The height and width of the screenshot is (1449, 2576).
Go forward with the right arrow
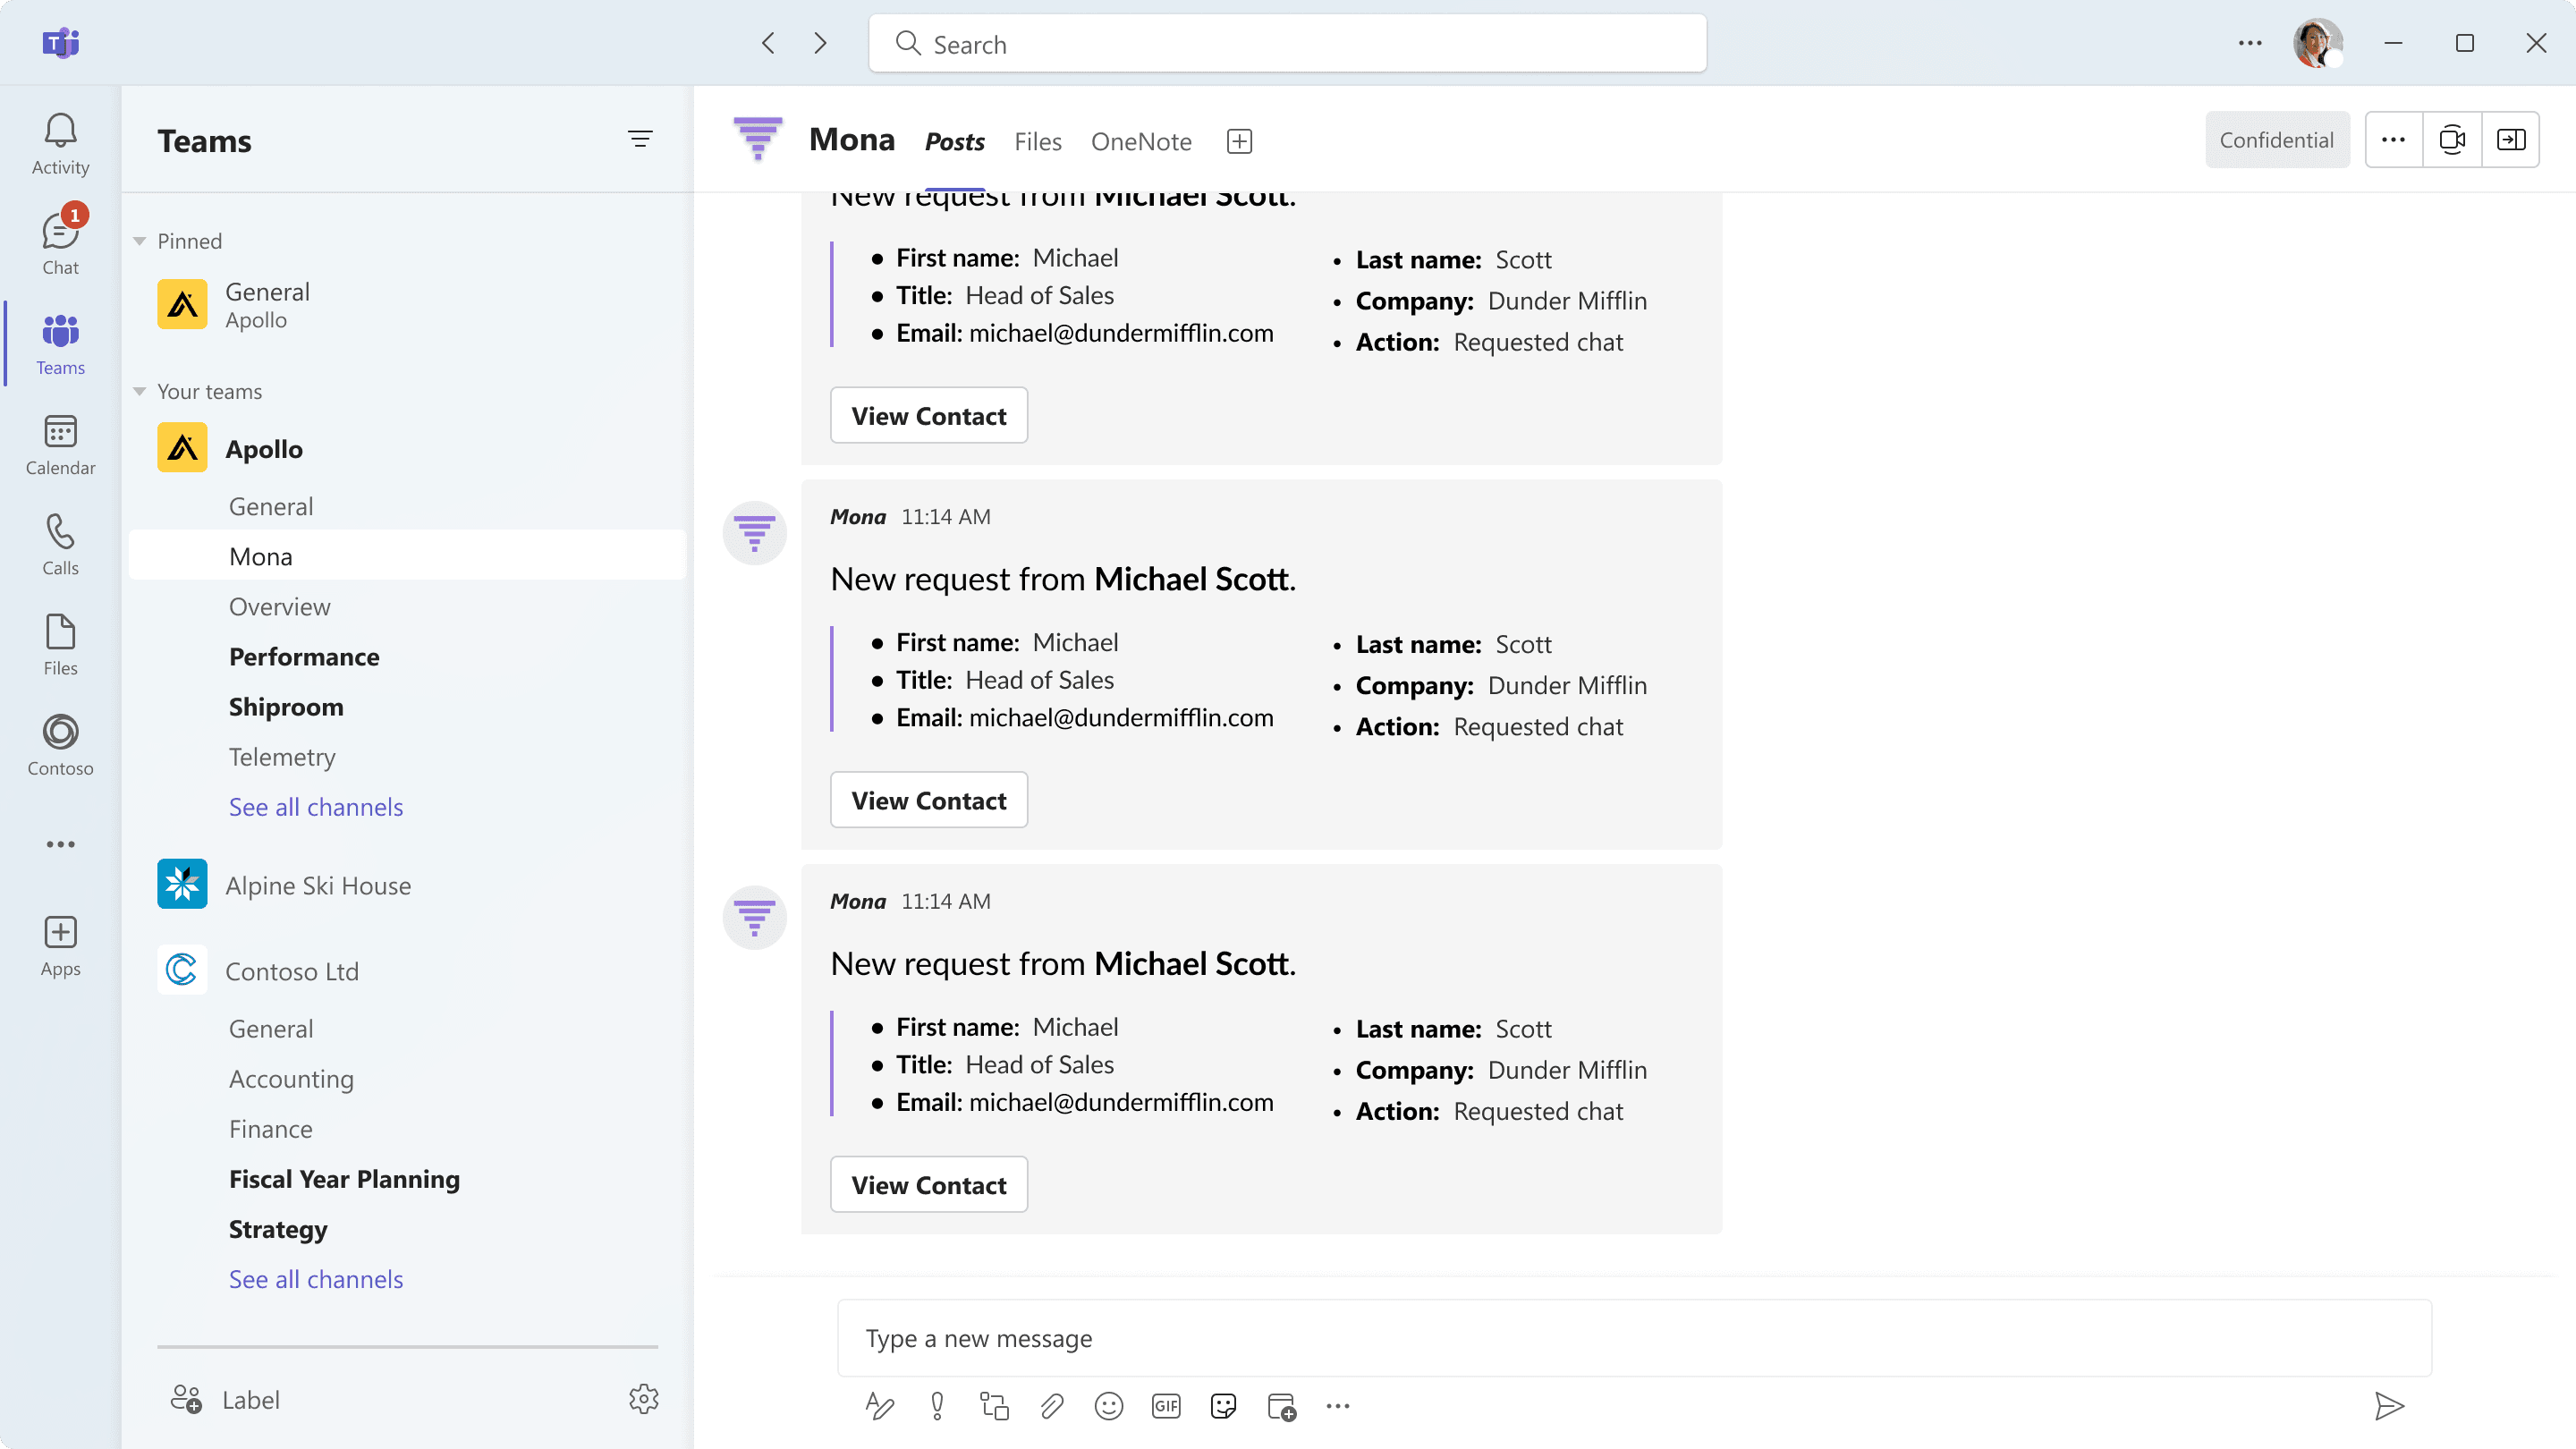820,43
